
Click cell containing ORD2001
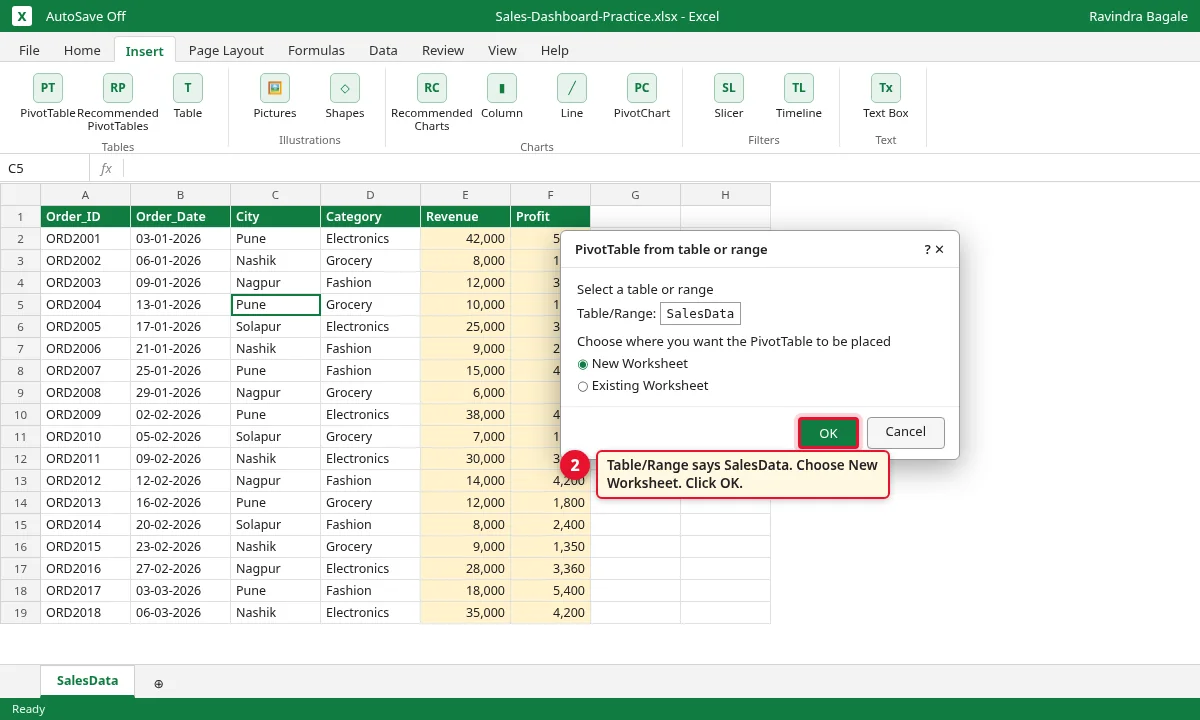(x=85, y=238)
